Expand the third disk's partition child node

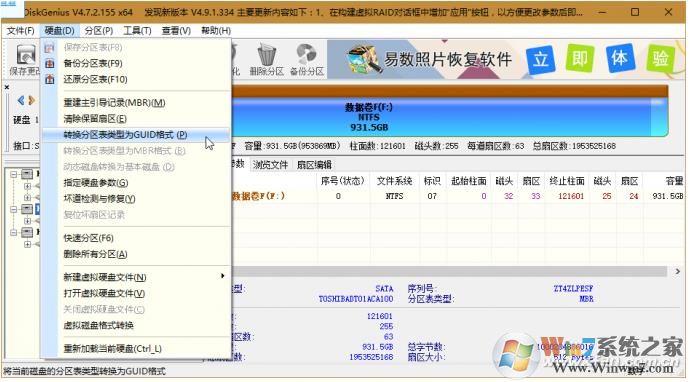point(27,243)
